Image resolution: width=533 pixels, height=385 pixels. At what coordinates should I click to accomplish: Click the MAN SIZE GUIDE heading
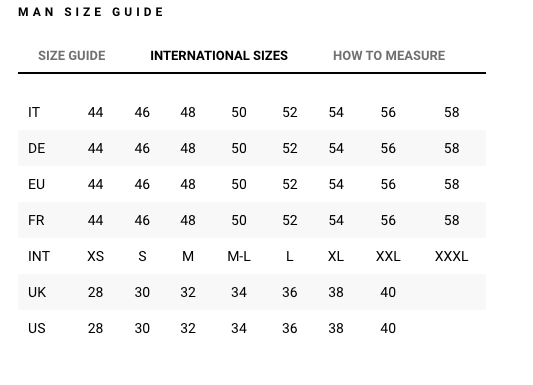(x=91, y=12)
